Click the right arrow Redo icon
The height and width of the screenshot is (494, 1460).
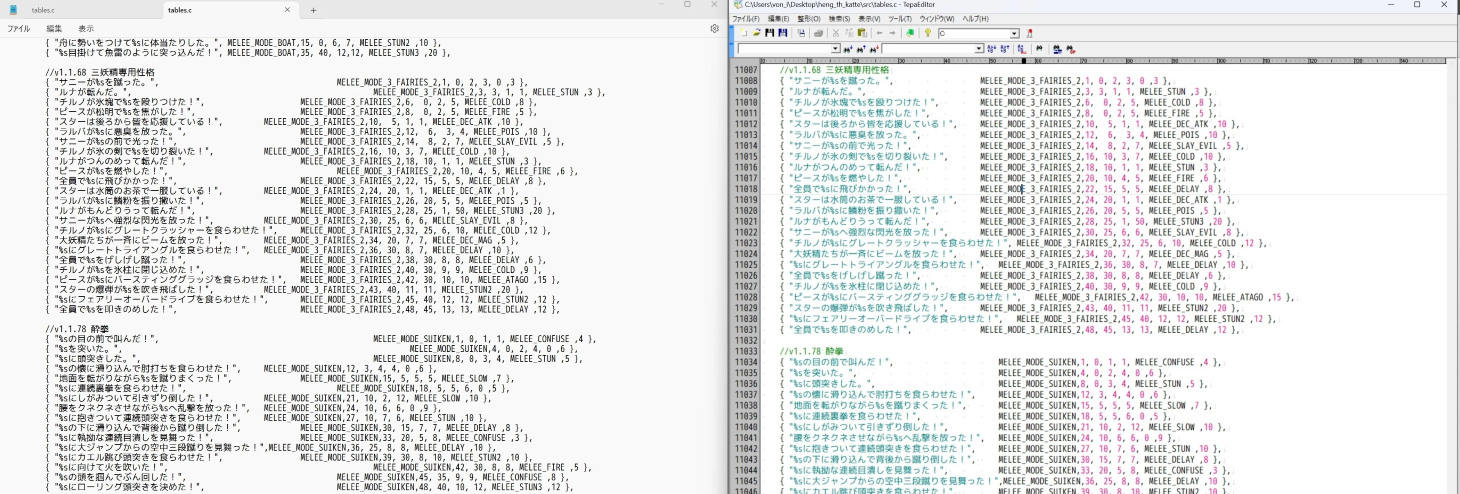coord(892,33)
